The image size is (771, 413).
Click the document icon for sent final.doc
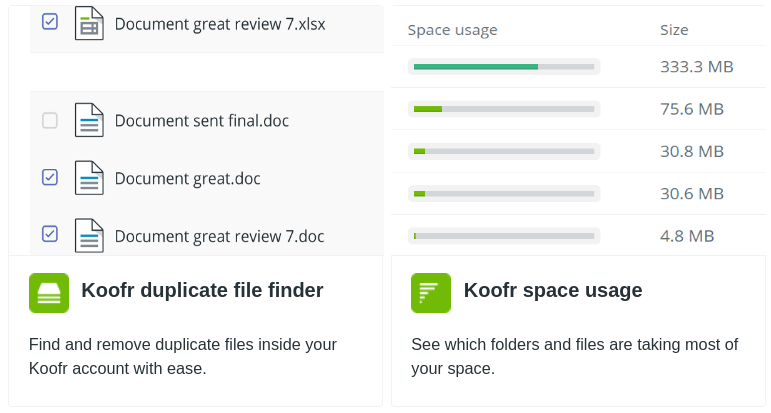point(89,120)
